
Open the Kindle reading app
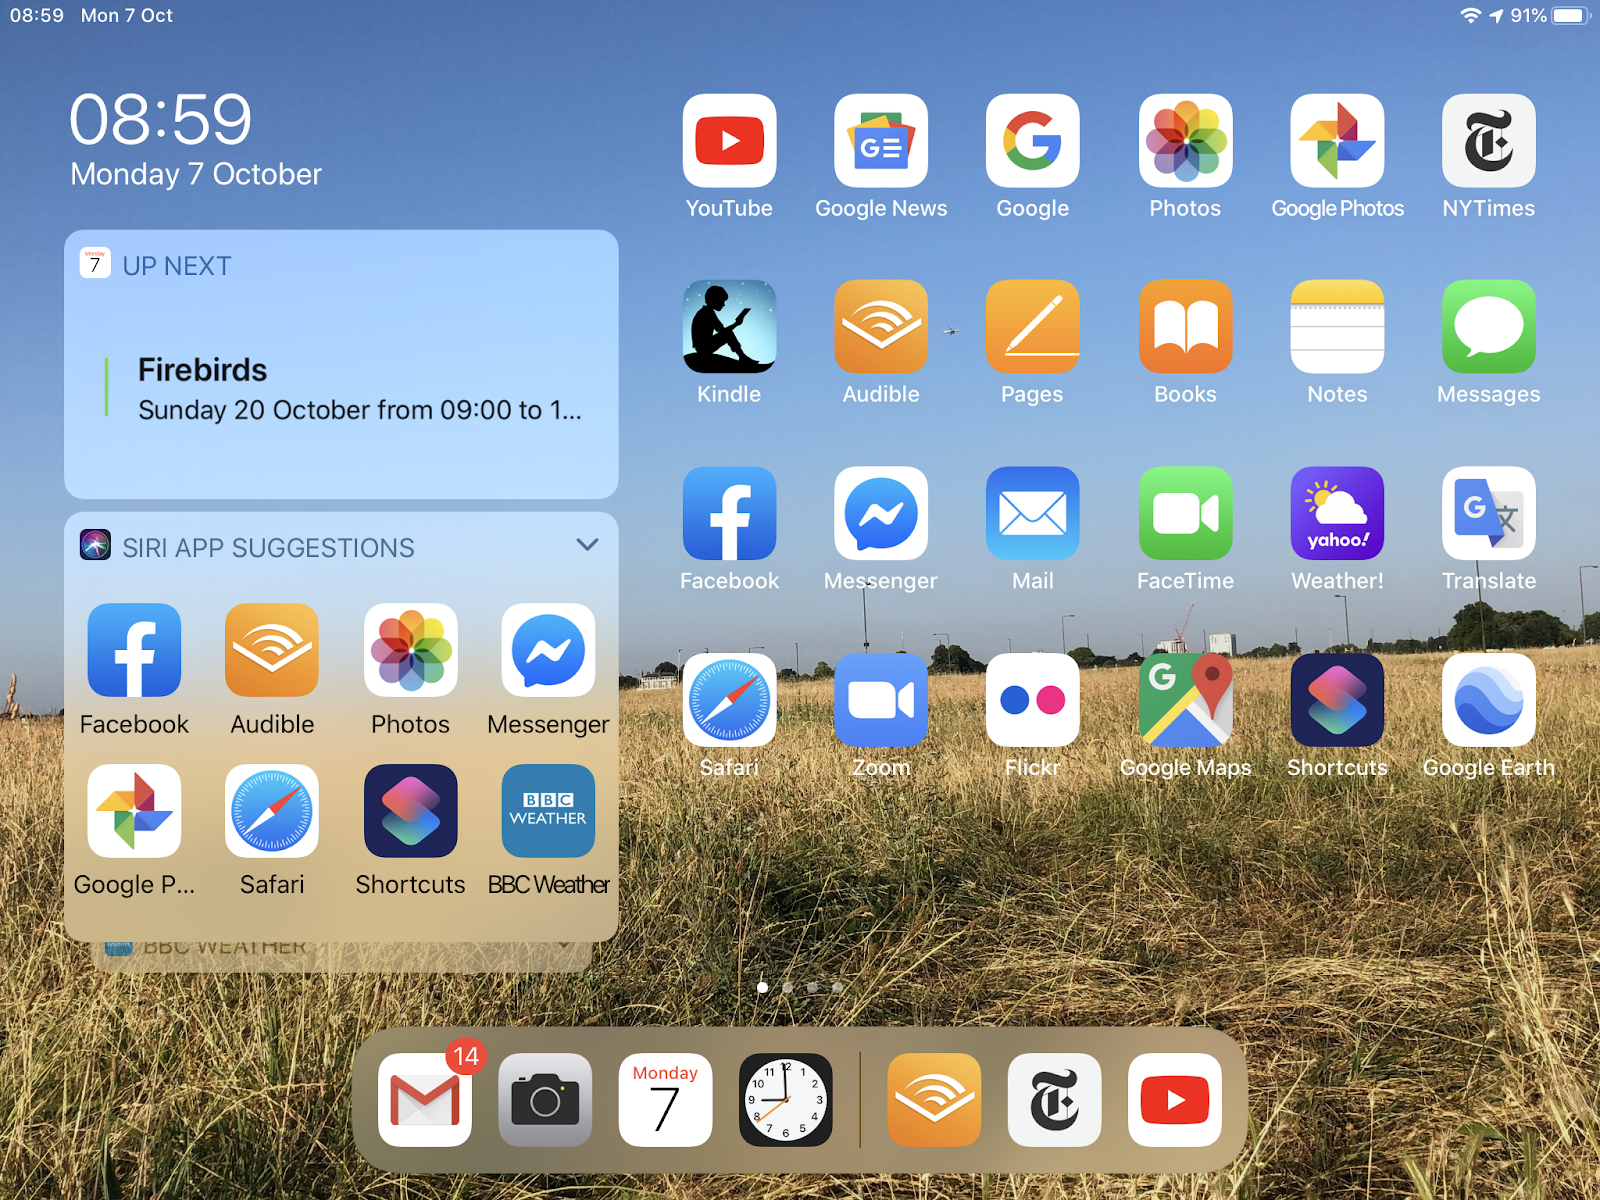tap(729, 327)
